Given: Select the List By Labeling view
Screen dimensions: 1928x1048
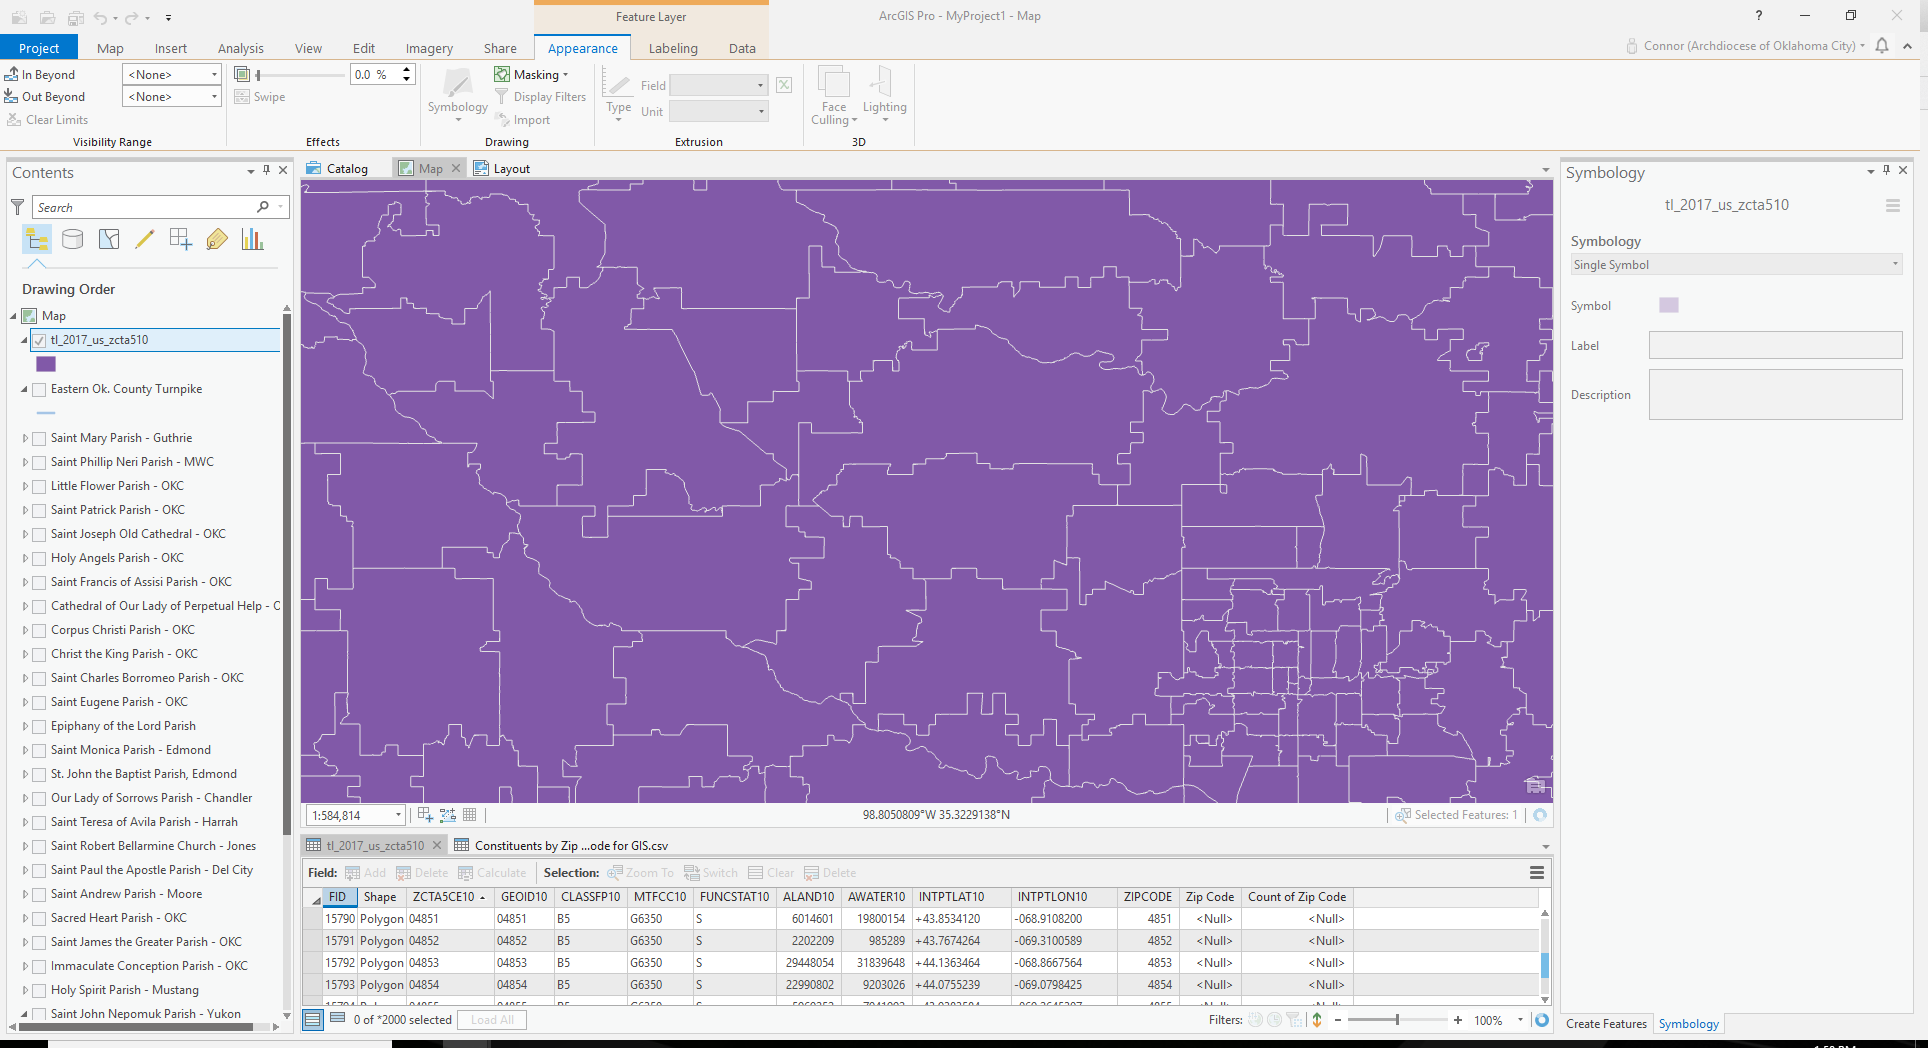Looking at the screenshot, I should [217, 239].
